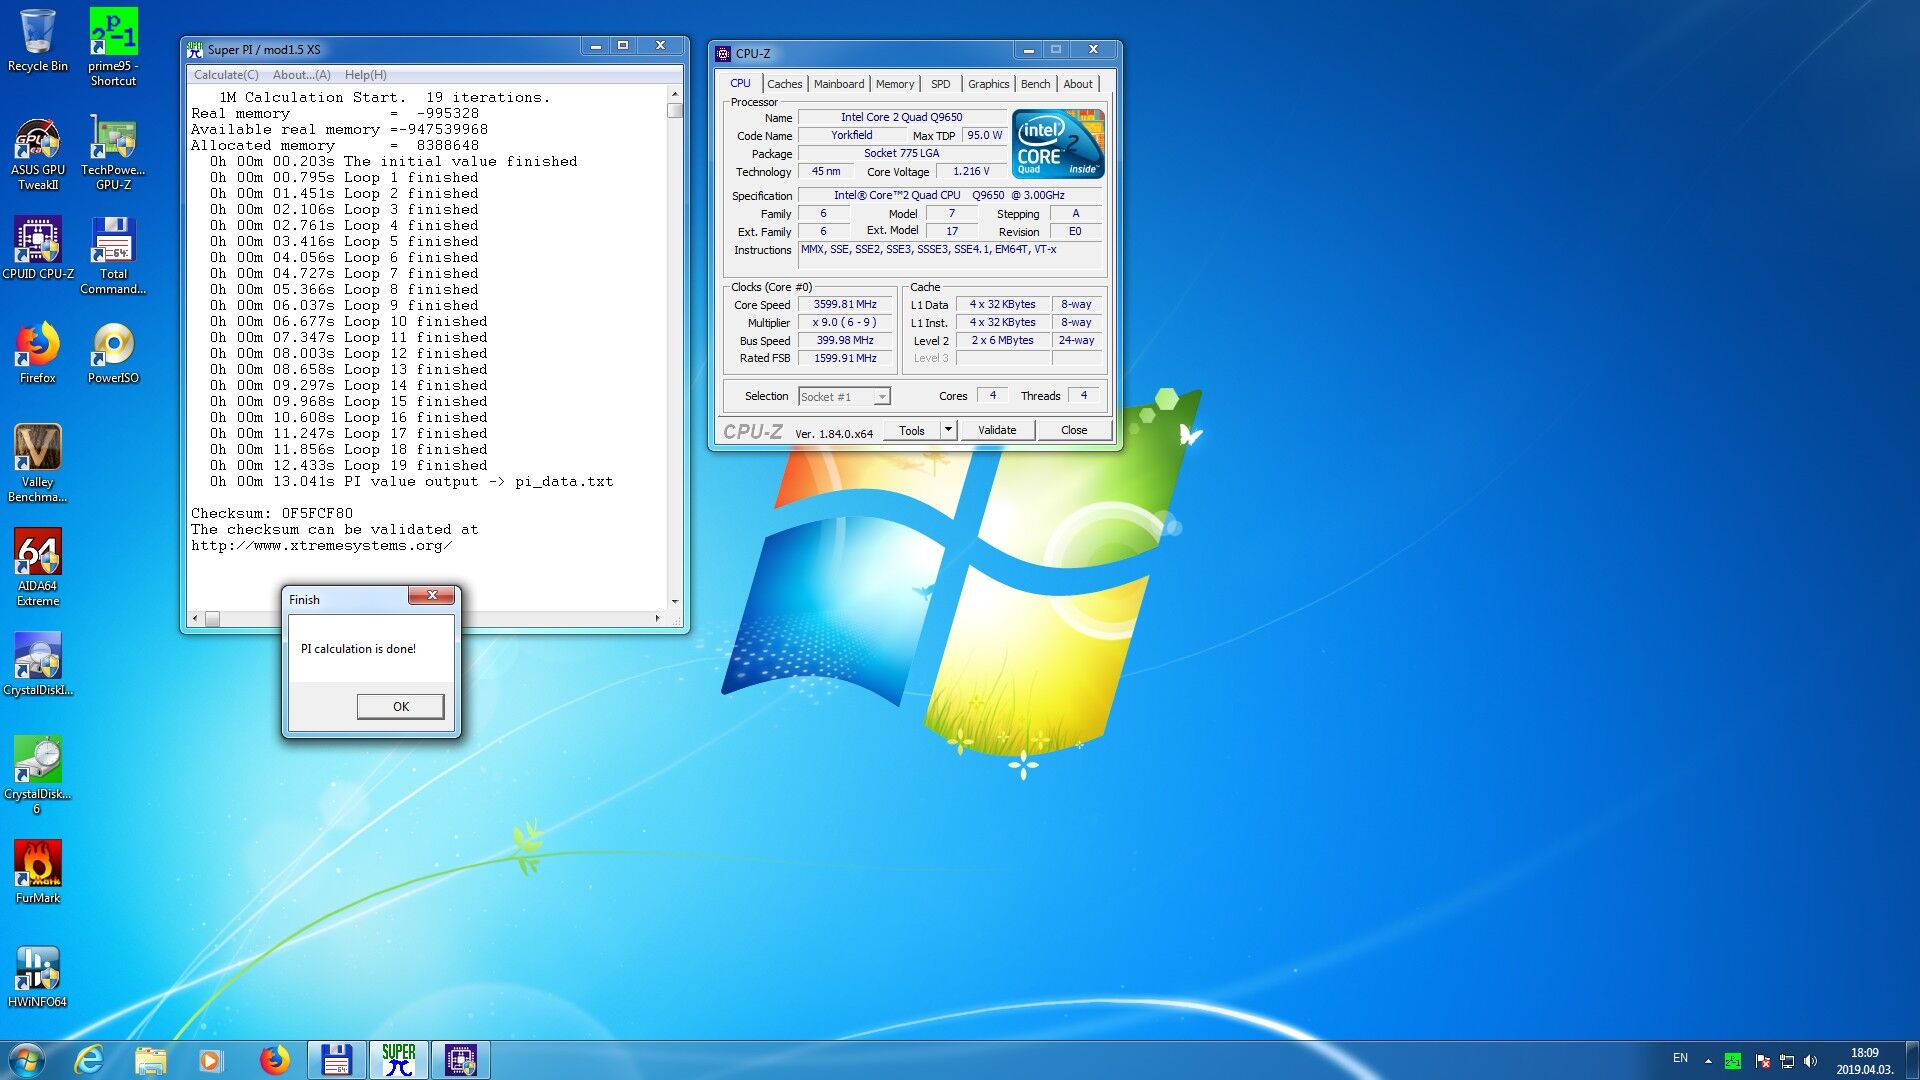The height and width of the screenshot is (1080, 1920).
Task: Click the Close button in CPU-Z
Action: pos(1074,430)
